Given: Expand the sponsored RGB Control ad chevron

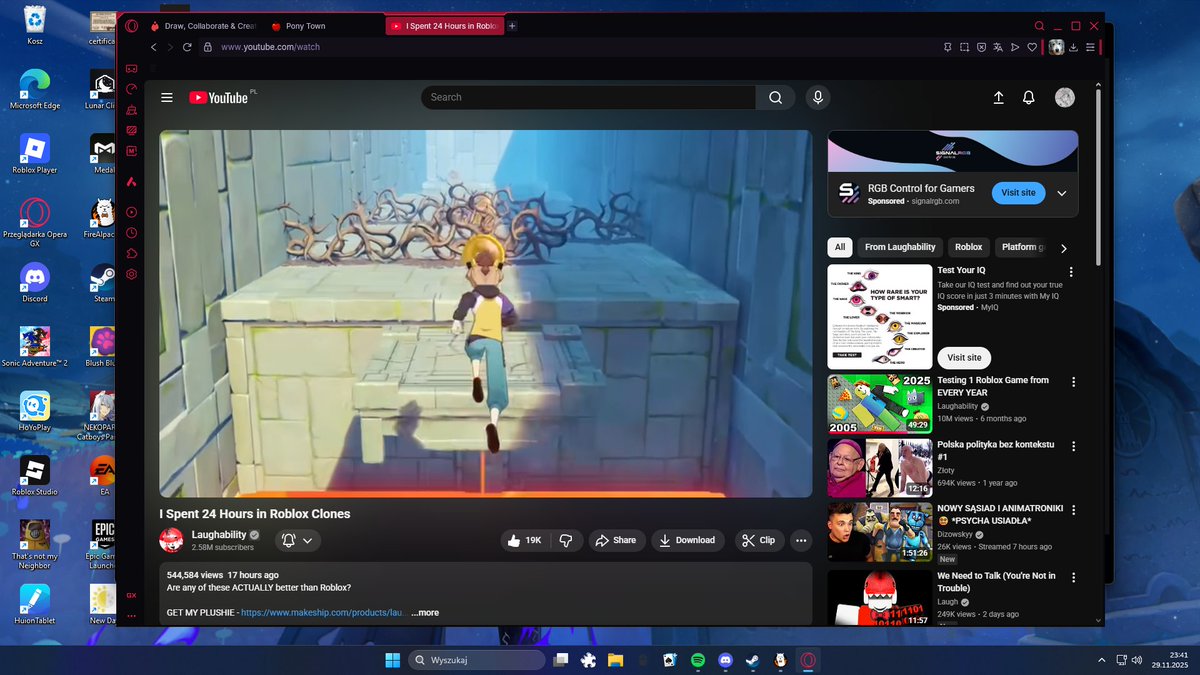Looking at the screenshot, I should click(1062, 193).
